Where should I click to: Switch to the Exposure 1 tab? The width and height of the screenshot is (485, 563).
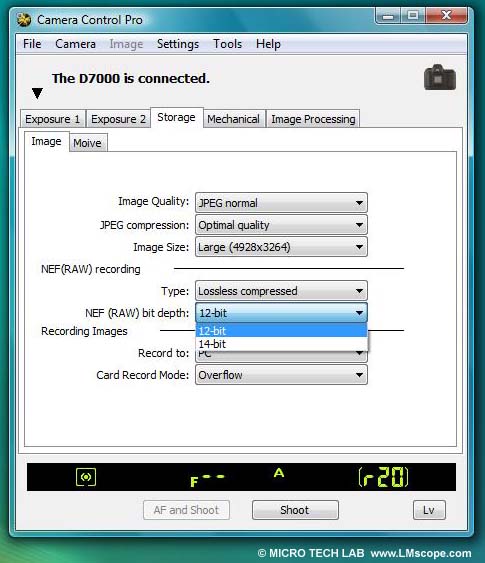coord(52,119)
